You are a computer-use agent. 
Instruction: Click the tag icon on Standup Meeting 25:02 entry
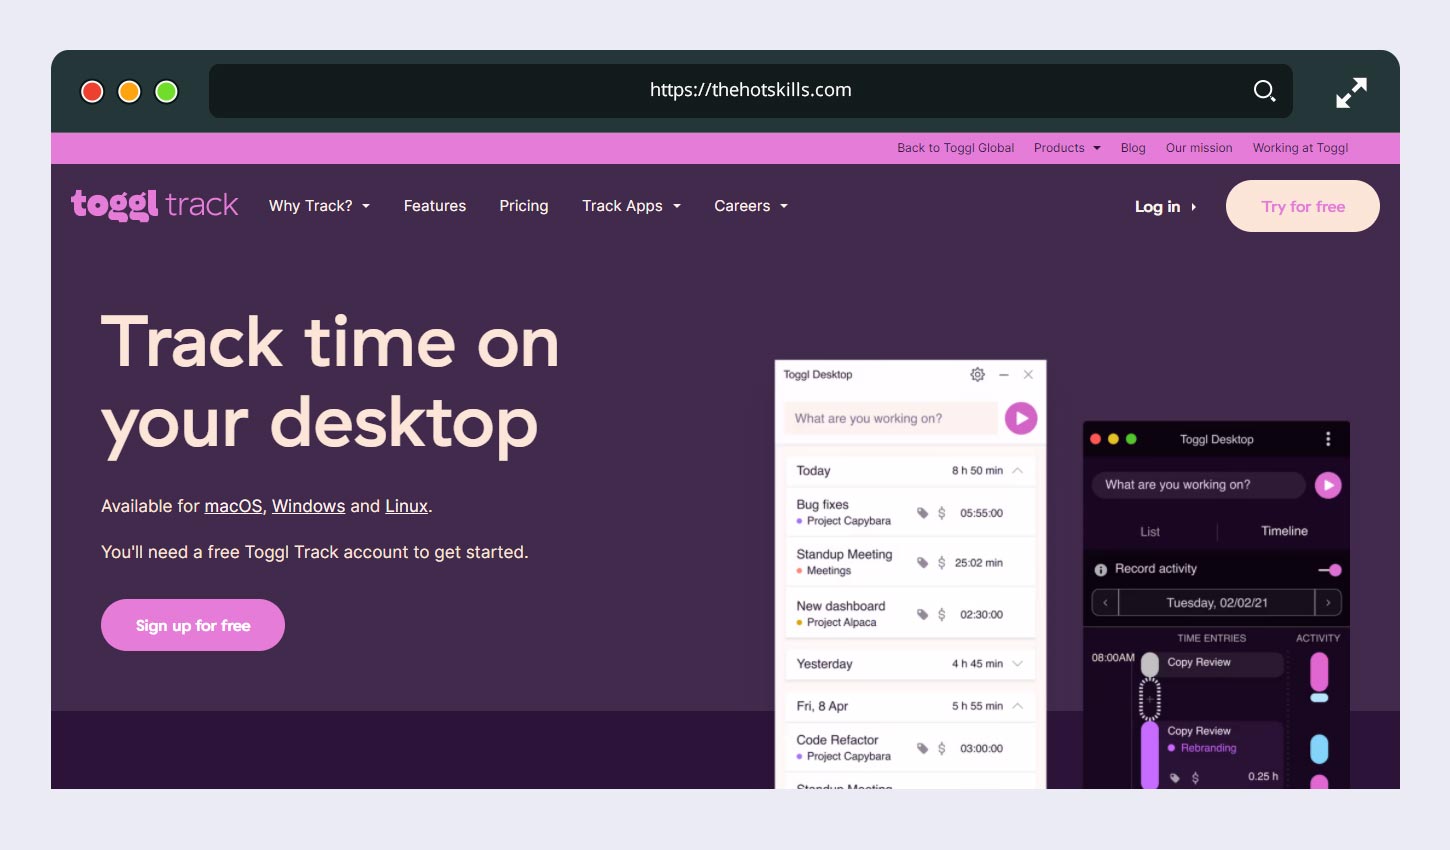click(x=923, y=563)
